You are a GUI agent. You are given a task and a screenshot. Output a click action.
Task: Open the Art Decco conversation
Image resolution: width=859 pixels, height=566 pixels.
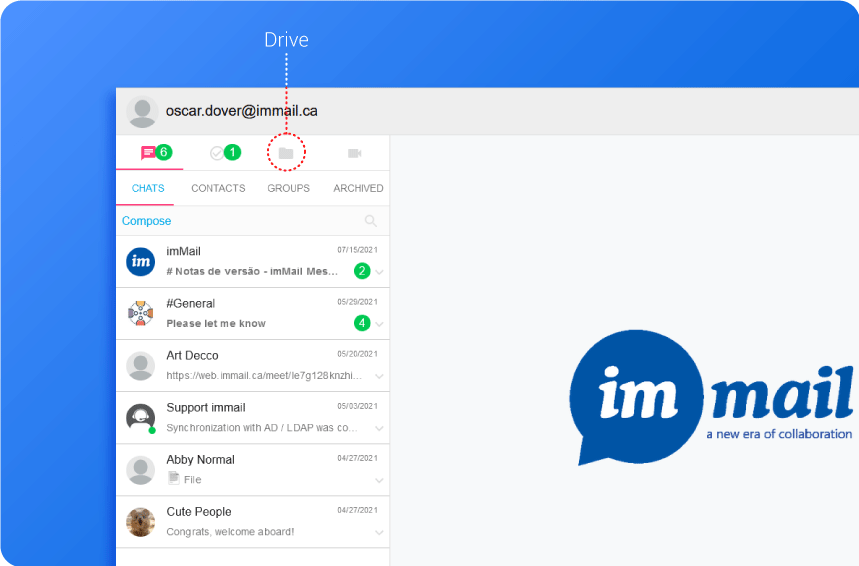(x=253, y=365)
